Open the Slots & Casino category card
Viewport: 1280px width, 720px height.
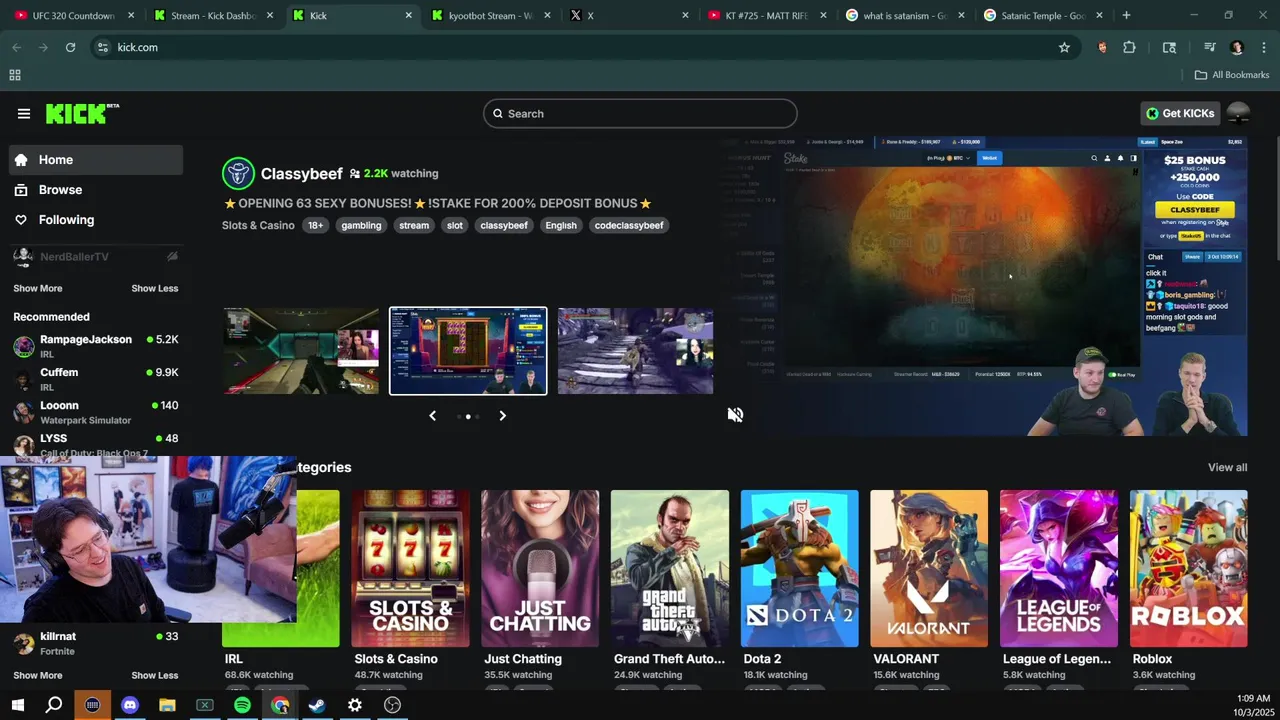pos(410,568)
